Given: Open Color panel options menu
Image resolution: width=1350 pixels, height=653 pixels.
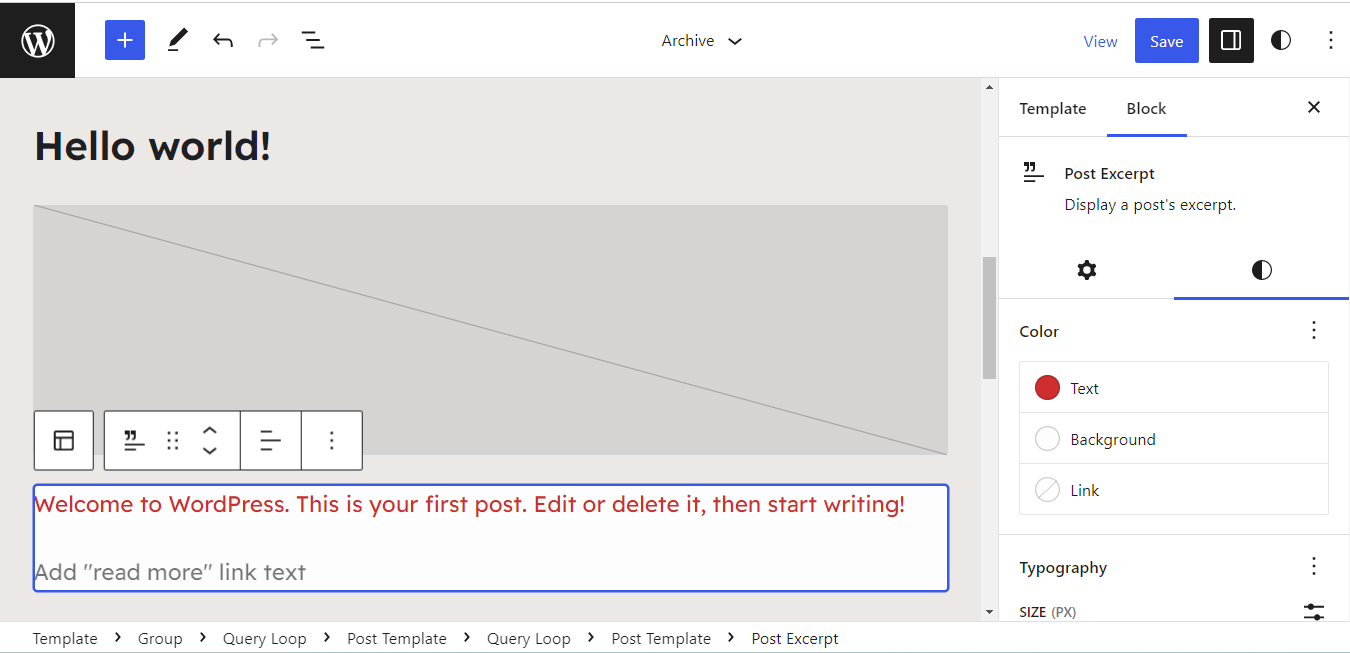Looking at the screenshot, I should (x=1314, y=331).
